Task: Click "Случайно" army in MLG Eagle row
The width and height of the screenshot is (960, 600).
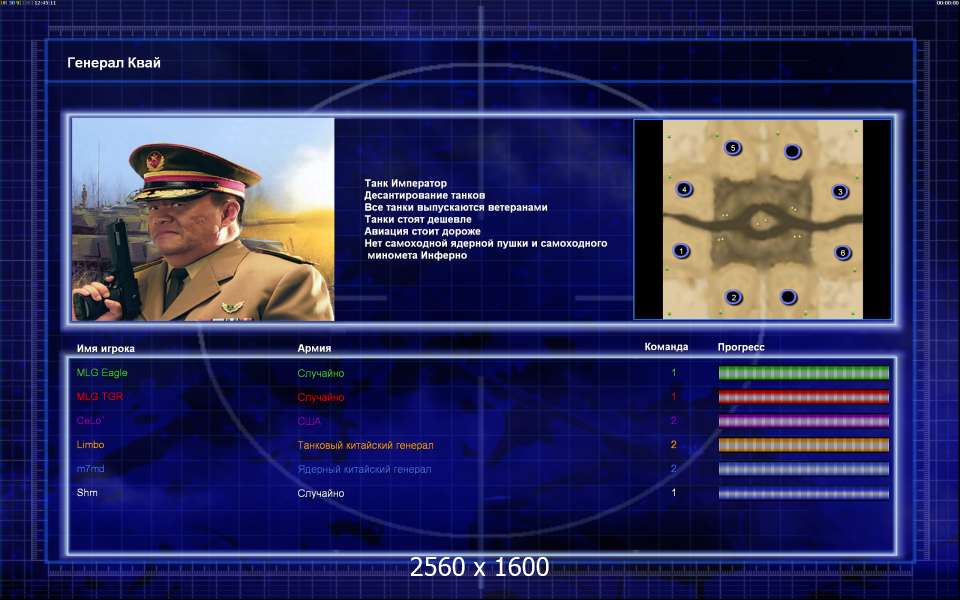Action: [x=321, y=373]
